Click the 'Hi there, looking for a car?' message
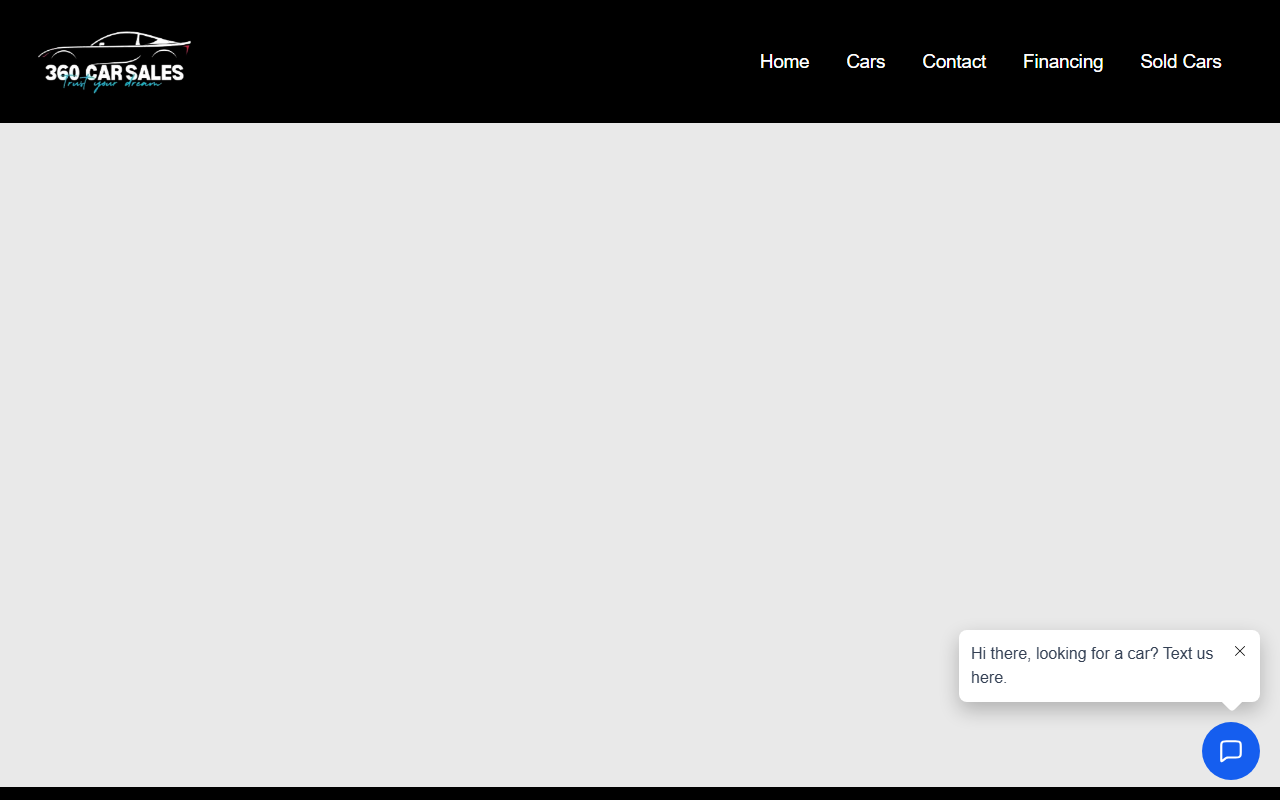The height and width of the screenshot is (800, 1280). point(1092,665)
